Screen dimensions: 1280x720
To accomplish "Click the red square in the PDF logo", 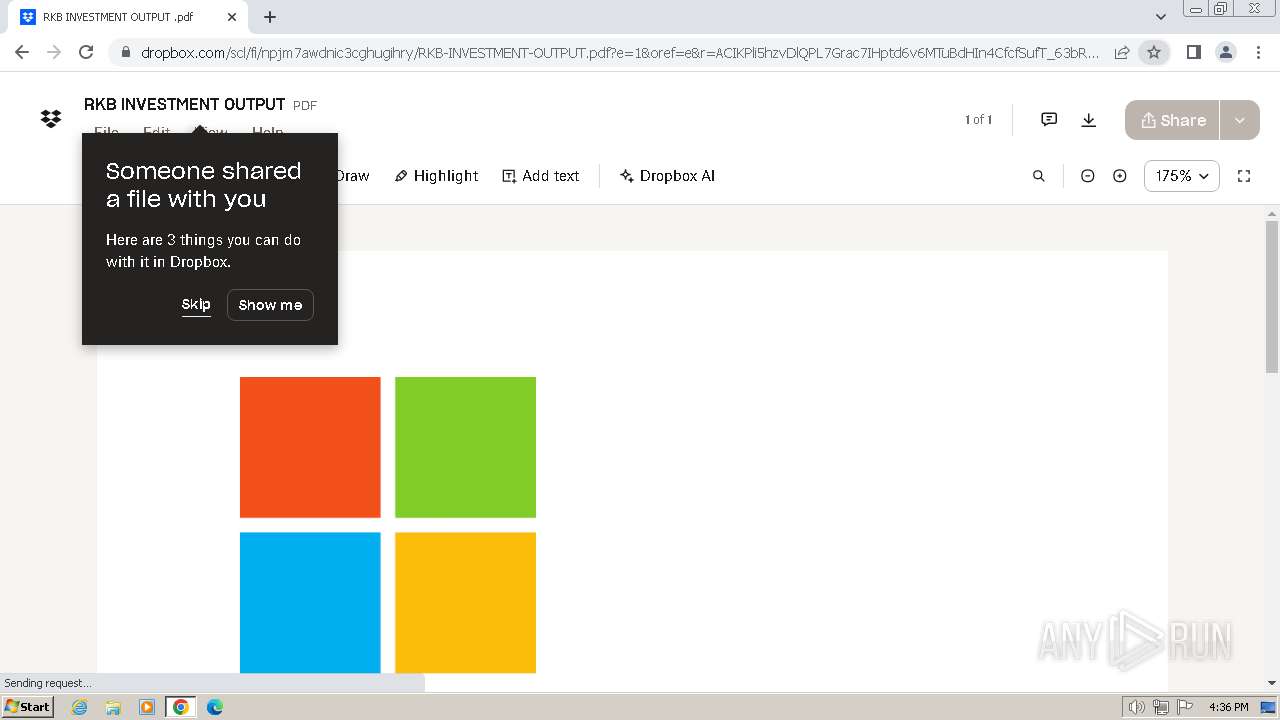I will [310, 447].
